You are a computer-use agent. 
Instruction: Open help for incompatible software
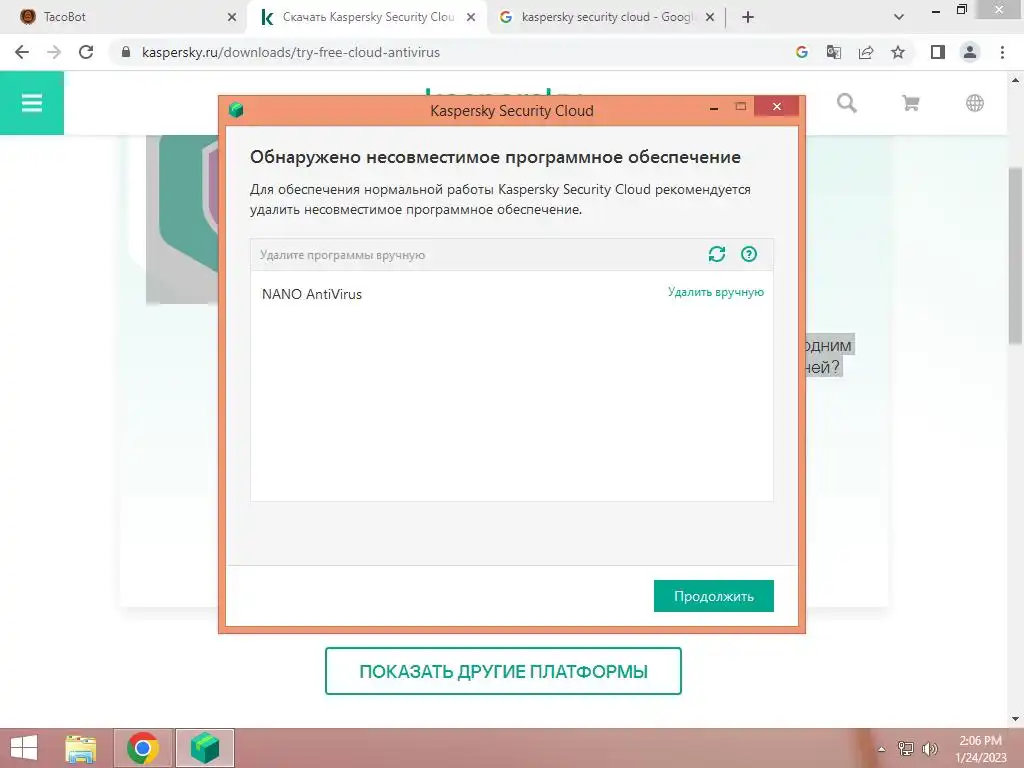coord(748,254)
